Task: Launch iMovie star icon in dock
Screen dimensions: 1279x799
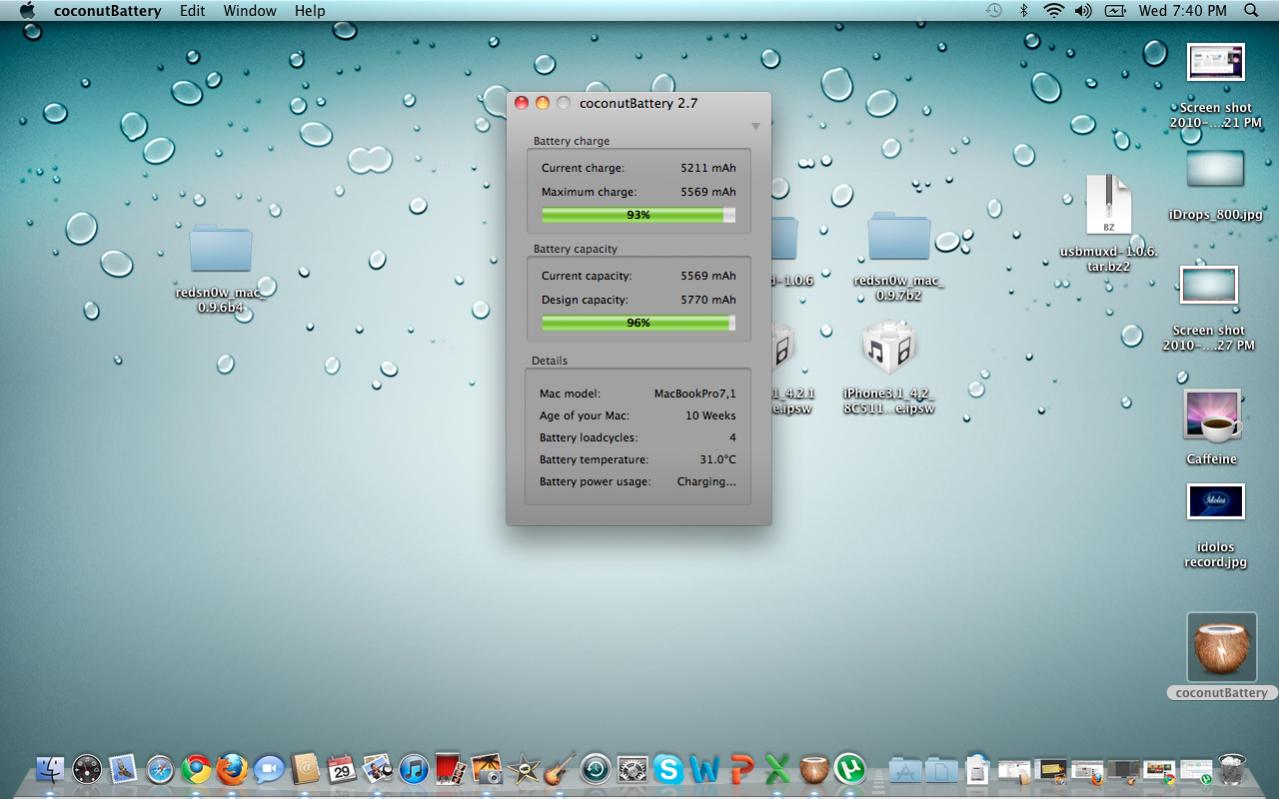Action: [523, 768]
